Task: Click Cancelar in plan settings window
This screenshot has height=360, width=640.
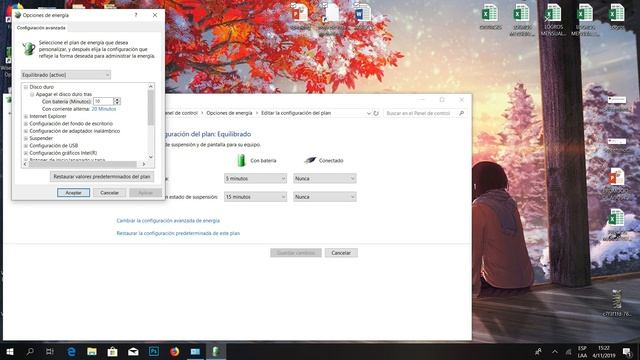Action: point(341,253)
